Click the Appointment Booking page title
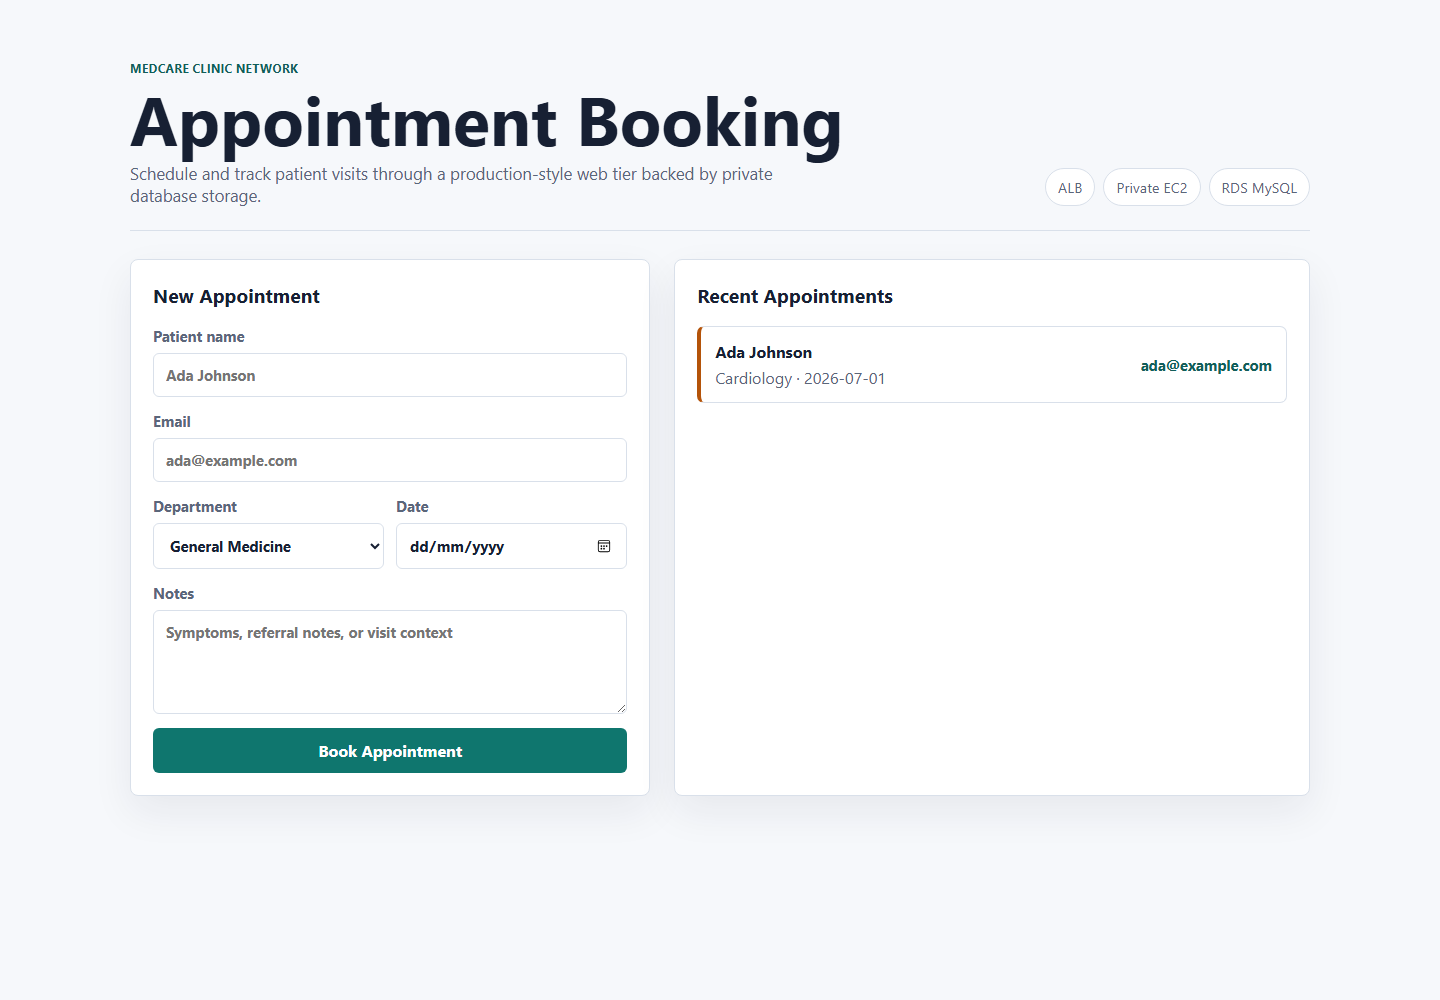Screen dimensions: 1440x1000 point(486,124)
